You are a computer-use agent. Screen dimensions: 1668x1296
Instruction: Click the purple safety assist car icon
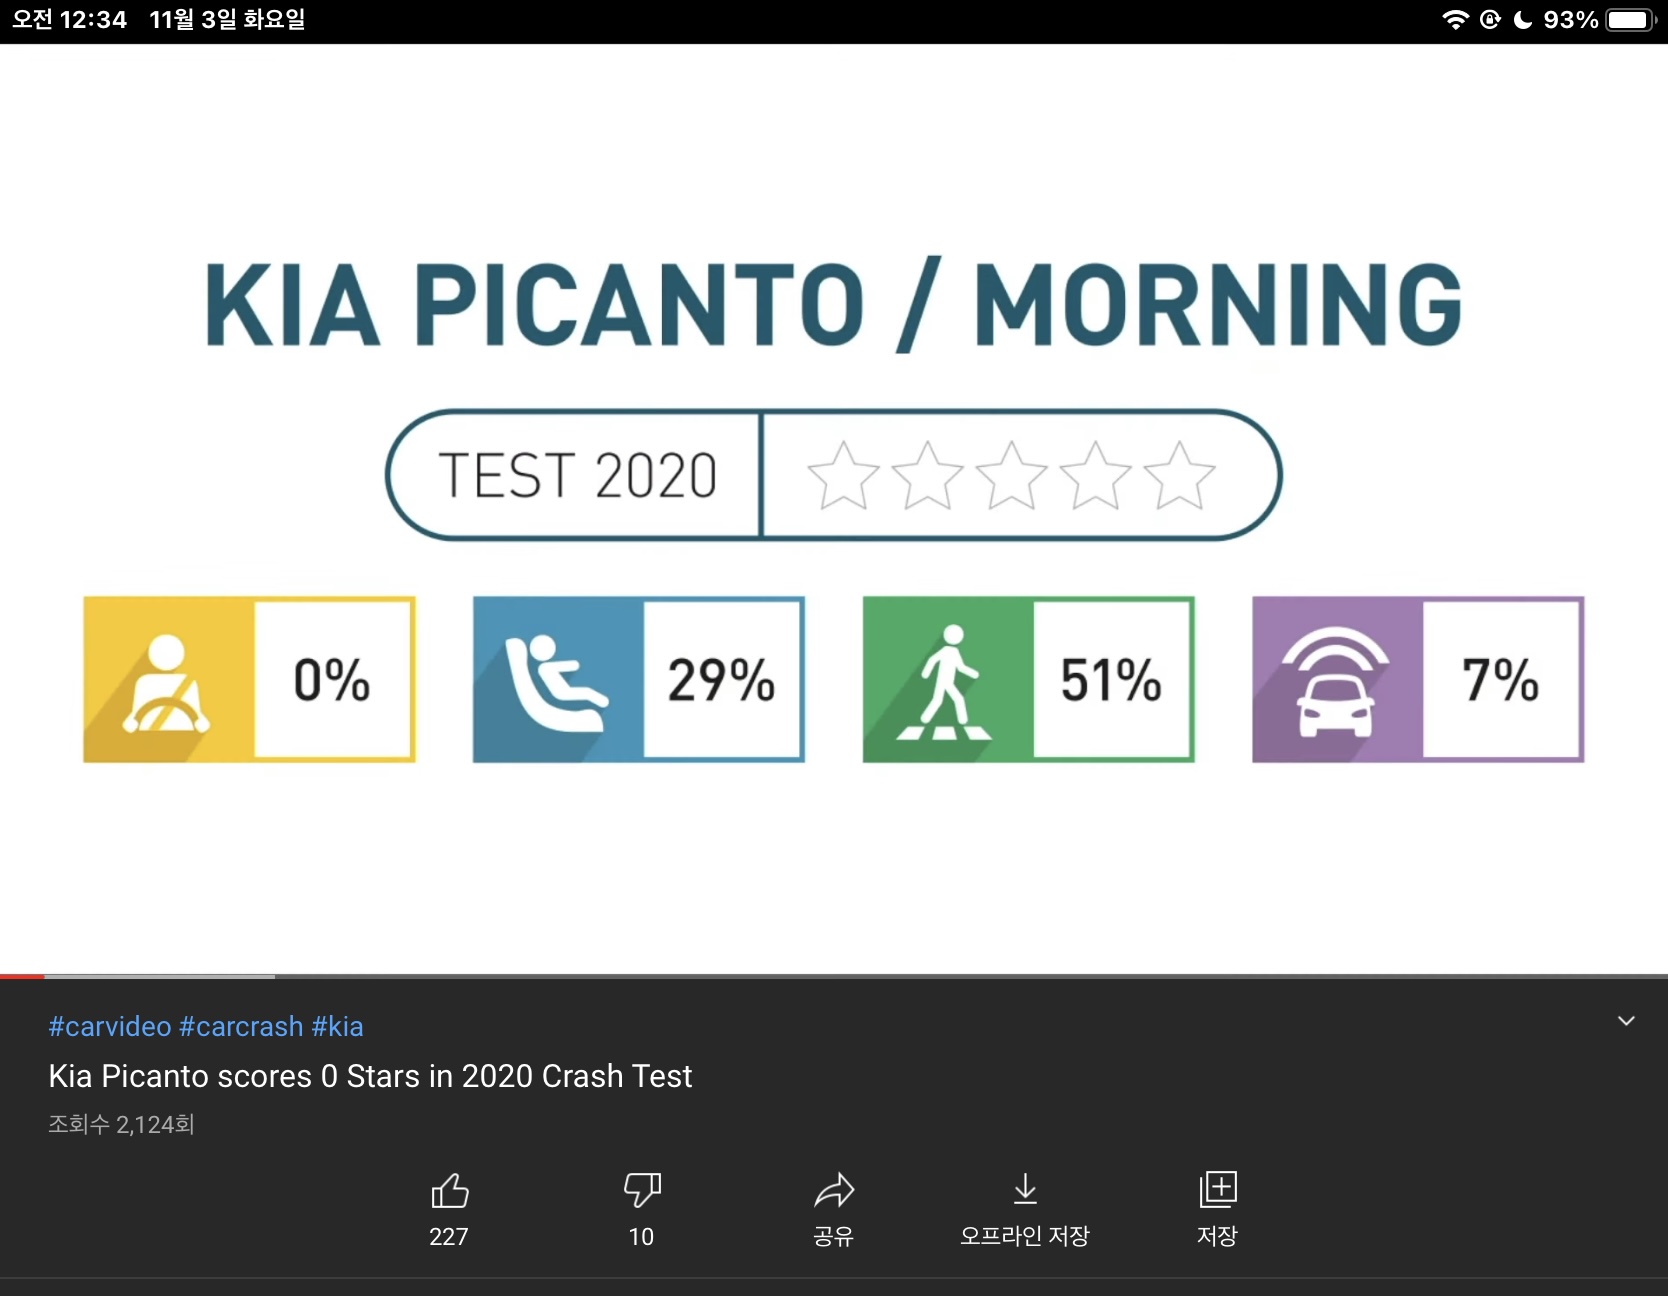point(1336,680)
